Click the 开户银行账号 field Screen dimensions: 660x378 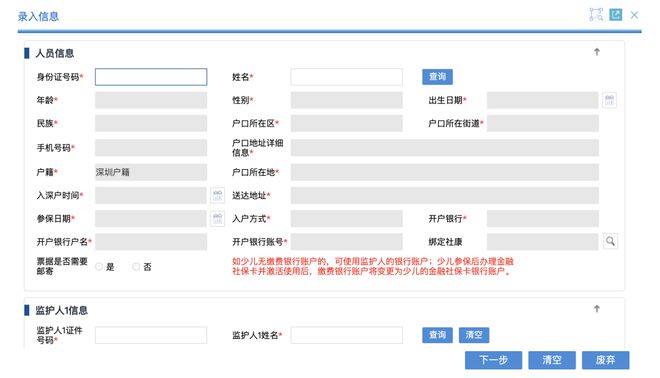tap(346, 242)
